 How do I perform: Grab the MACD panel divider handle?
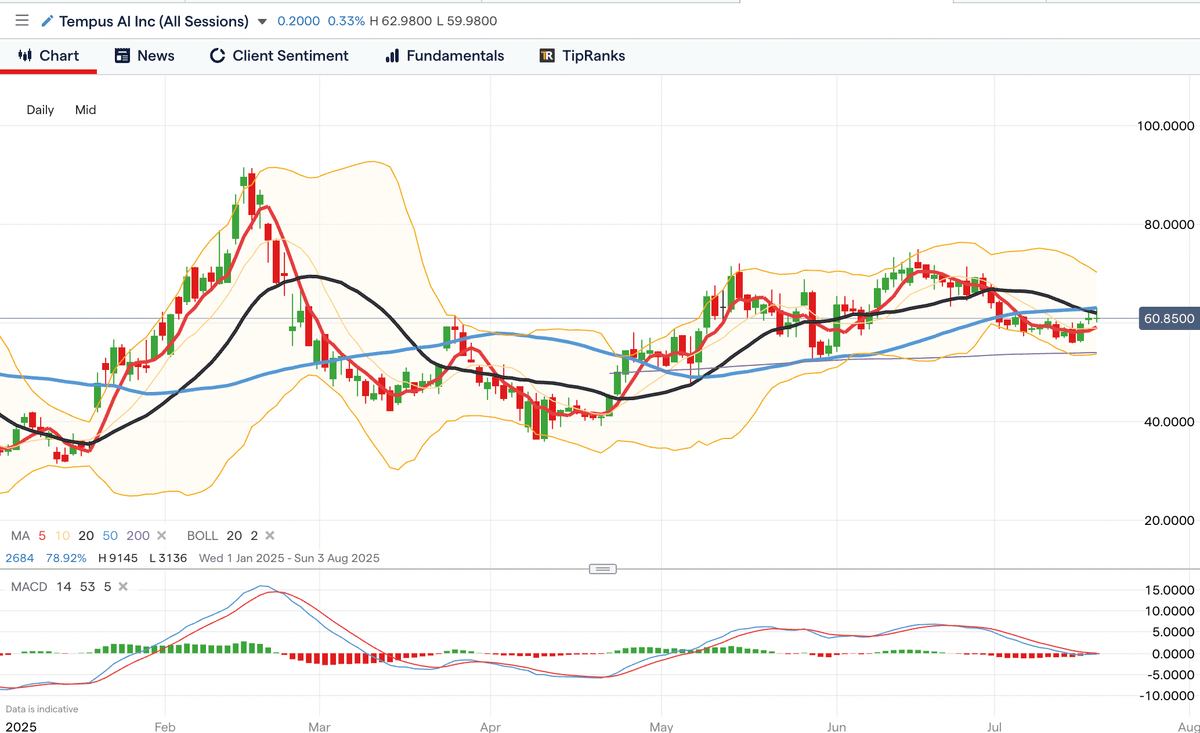pyautogui.click(x=602, y=569)
